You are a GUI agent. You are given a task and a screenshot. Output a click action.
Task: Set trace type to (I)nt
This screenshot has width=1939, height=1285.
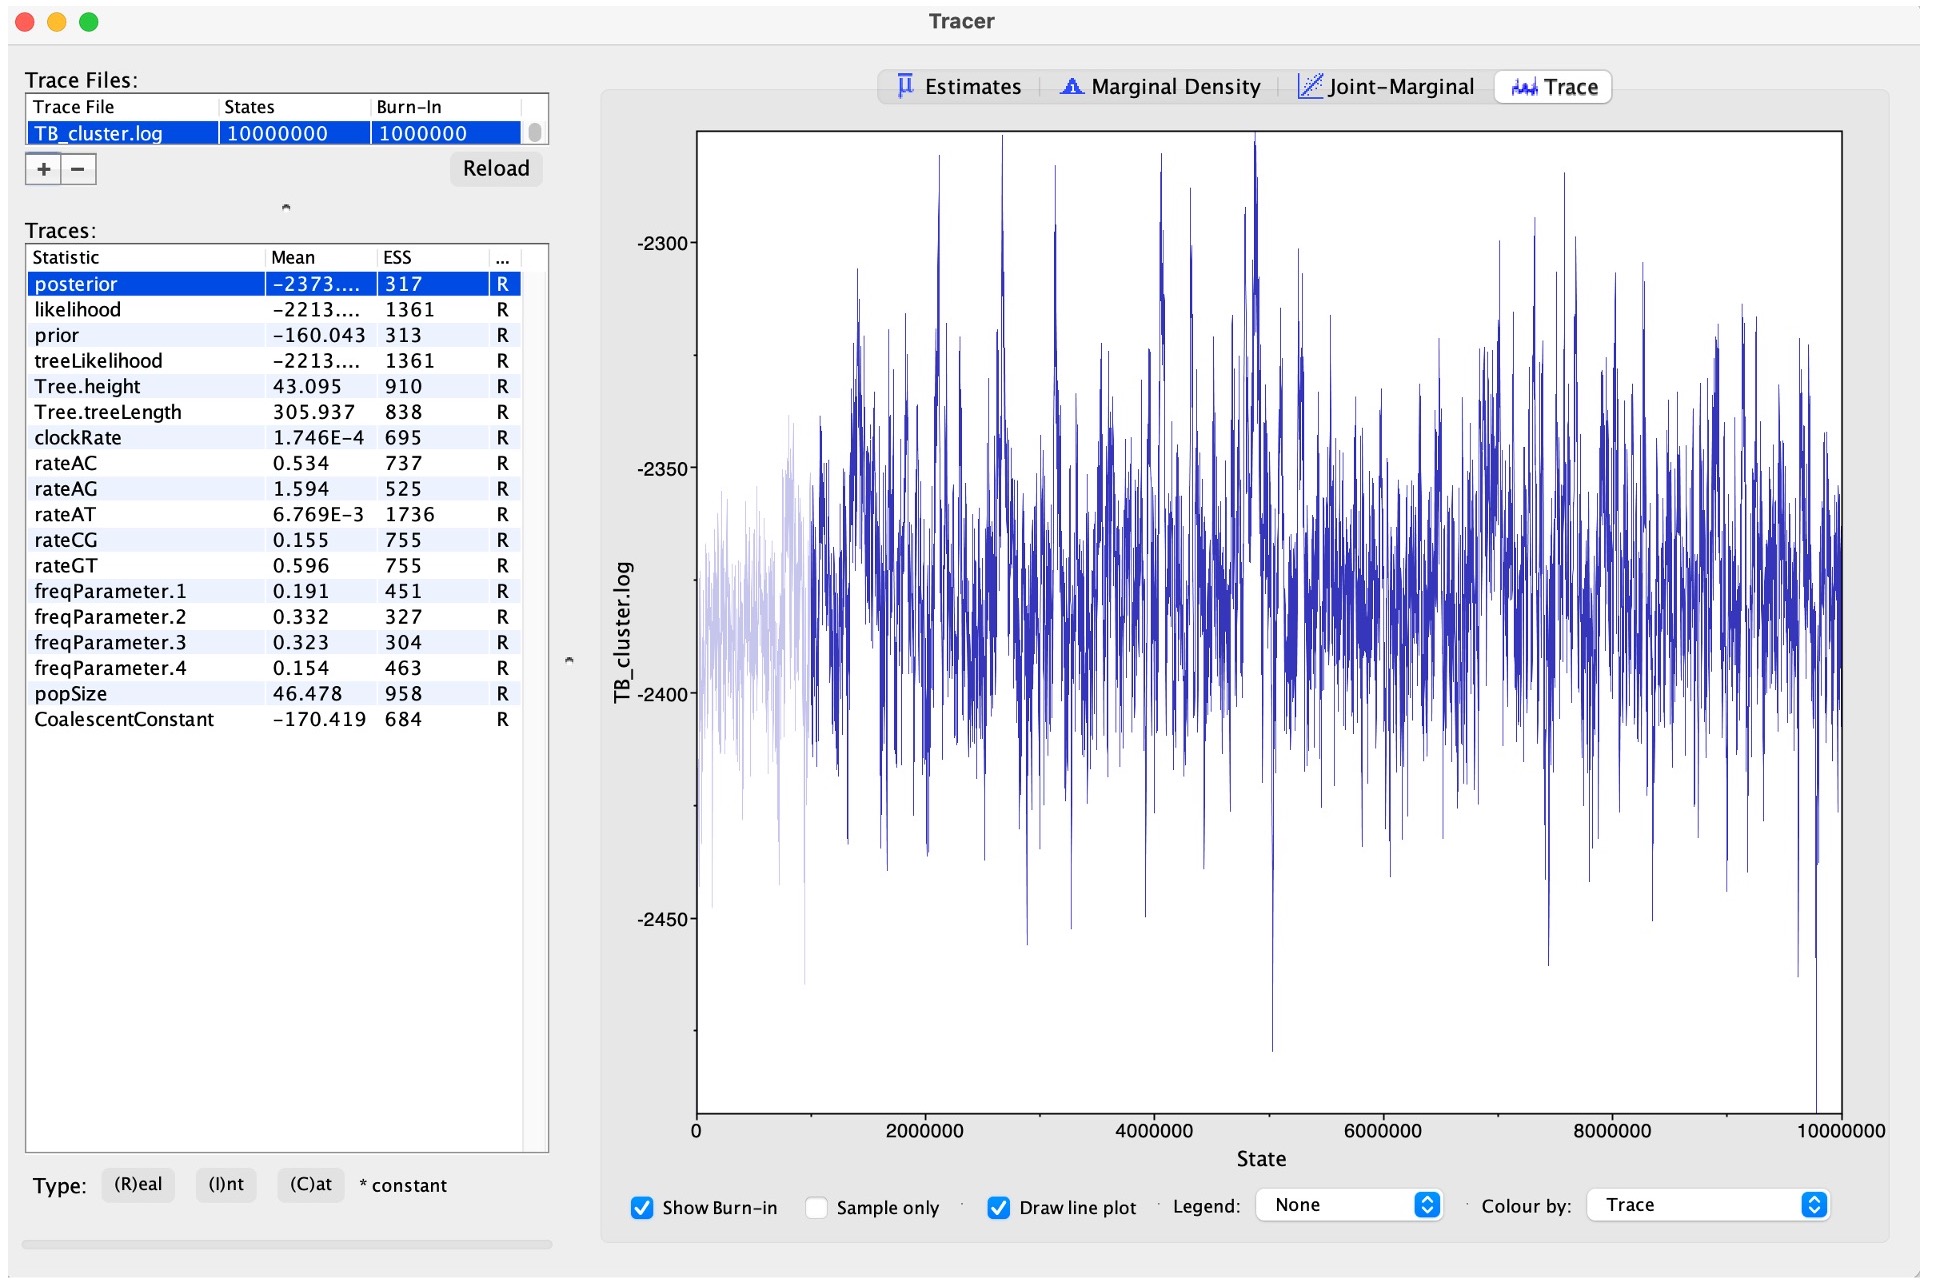(x=226, y=1184)
